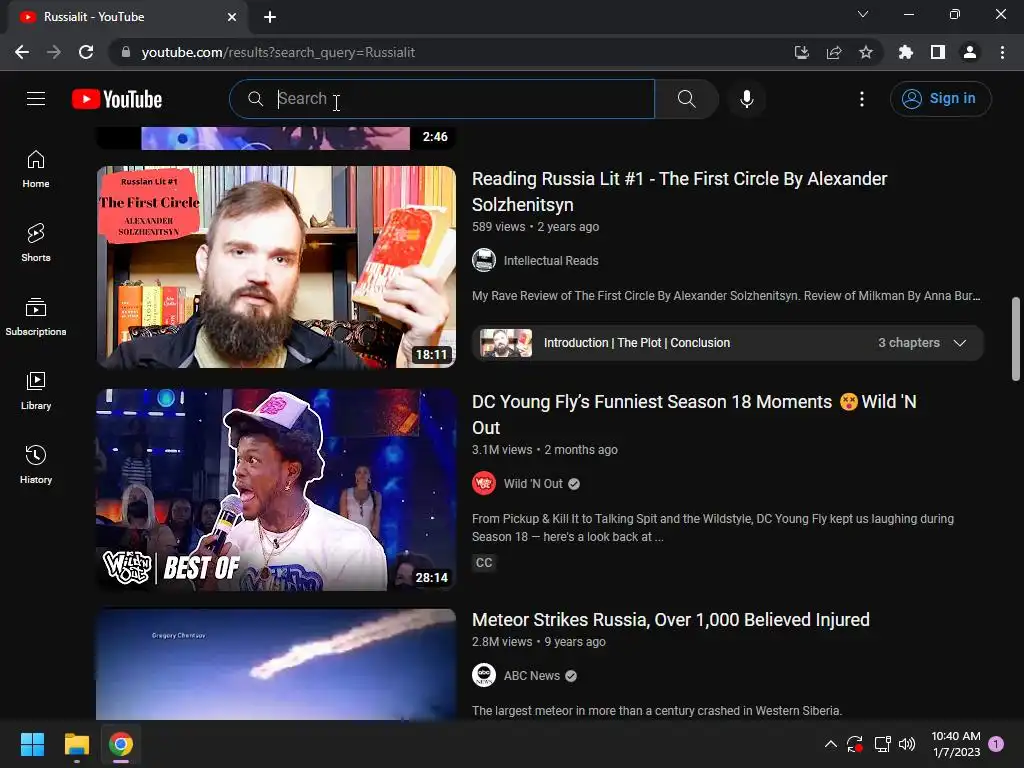The image size is (1024, 768).
Task: Click the install app icon in address bar
Action: coord(801,52)
